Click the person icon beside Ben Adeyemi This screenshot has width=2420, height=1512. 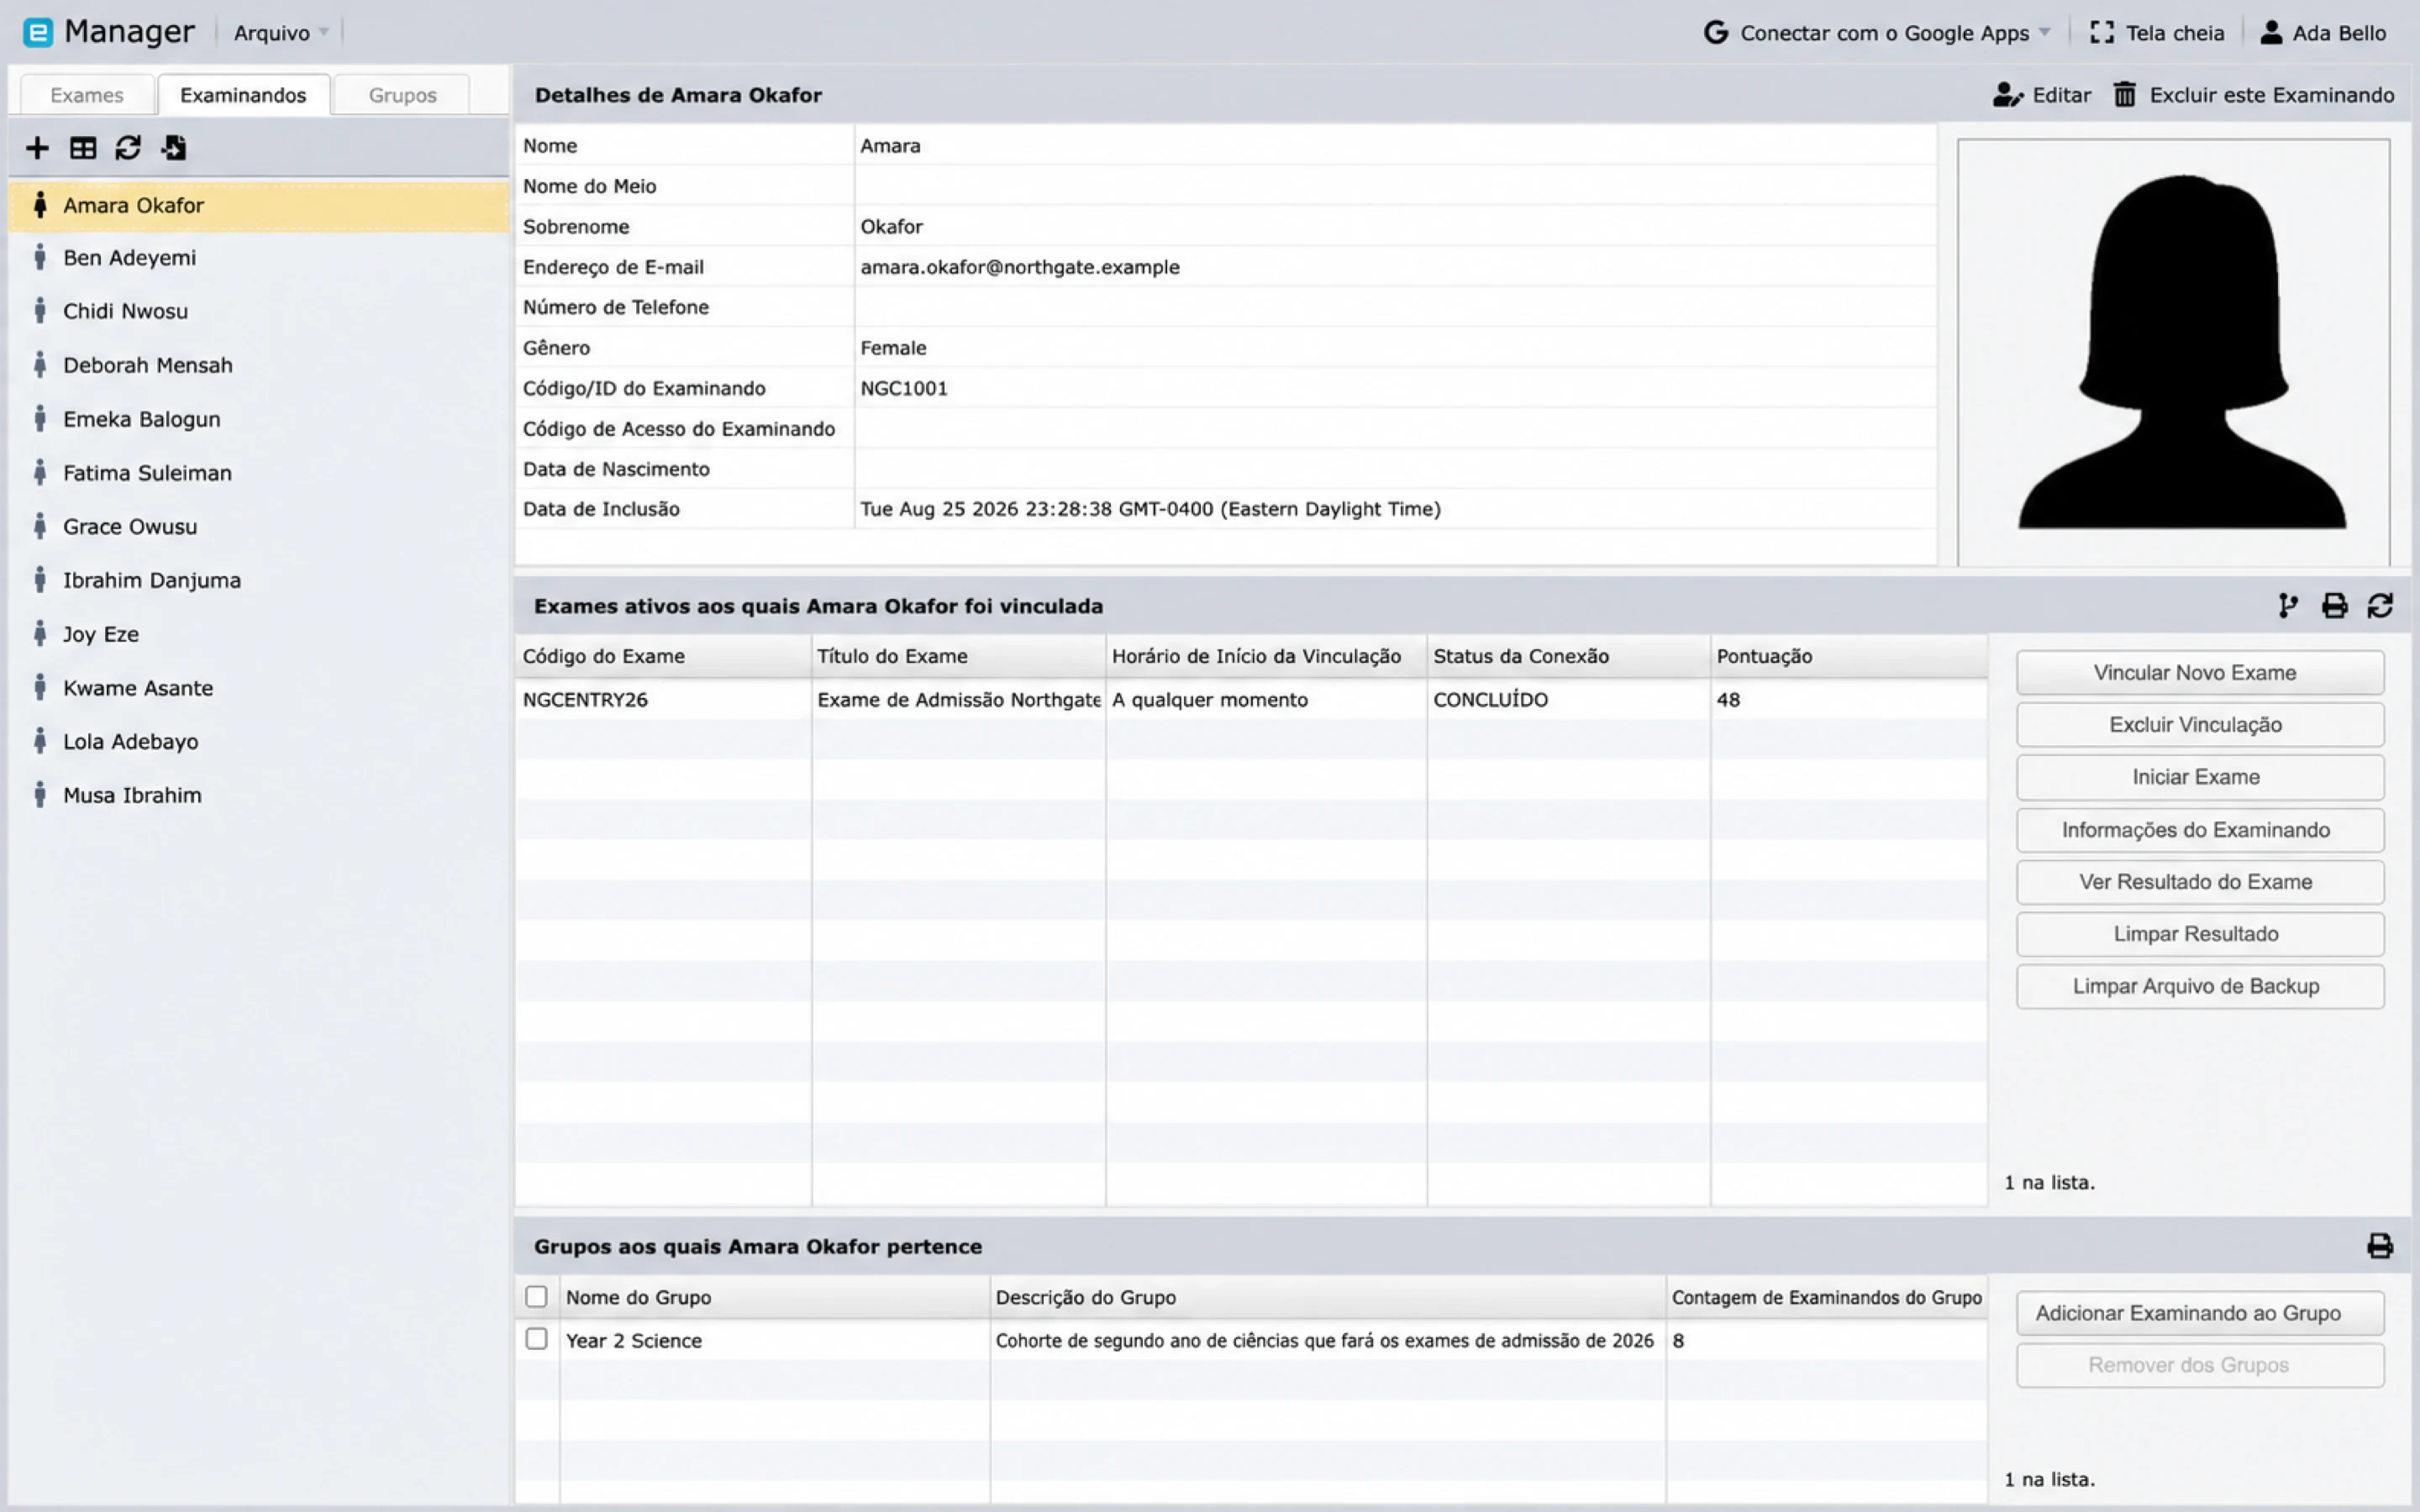(40, 258)
